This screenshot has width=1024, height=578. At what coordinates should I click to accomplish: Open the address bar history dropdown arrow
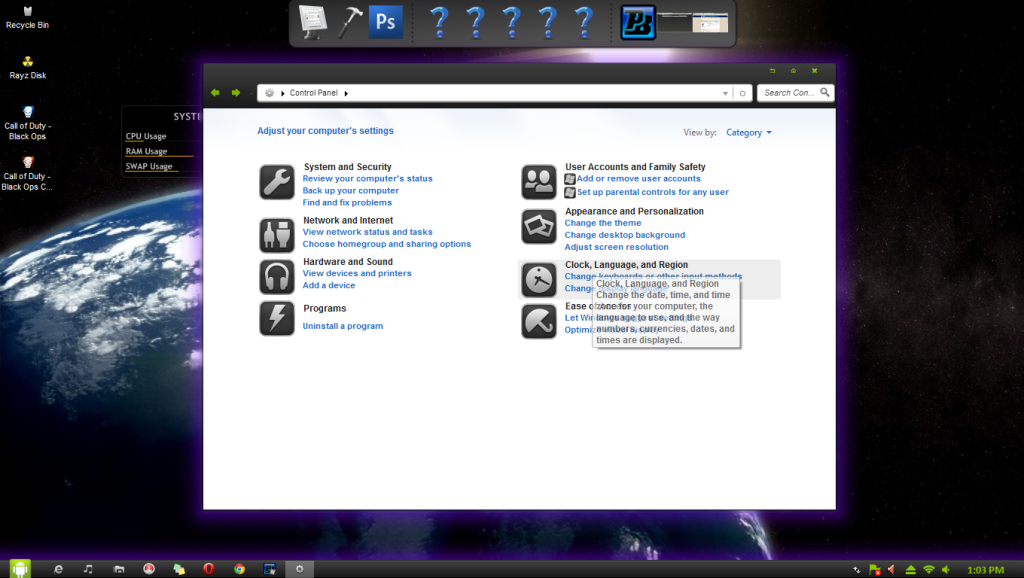click(x=726, y=93)
